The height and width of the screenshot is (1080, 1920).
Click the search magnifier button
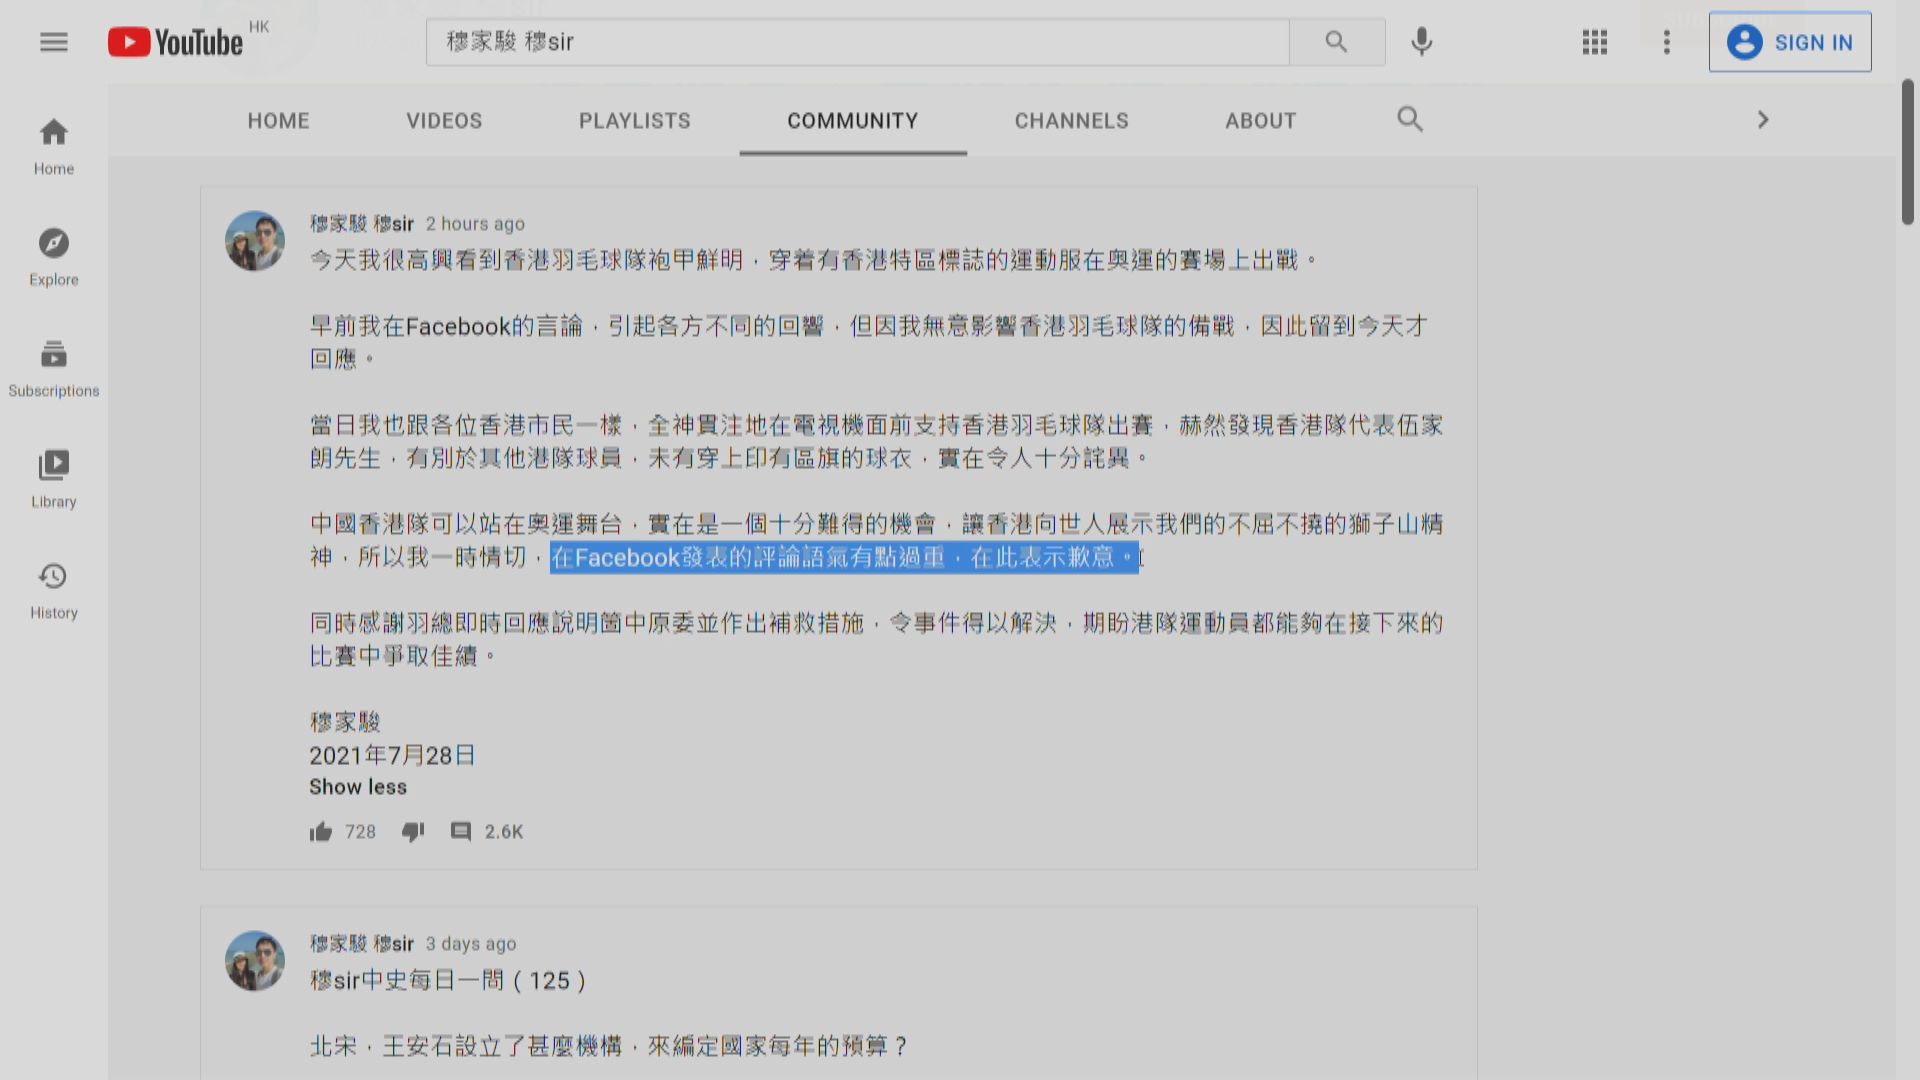[1336, 42]
